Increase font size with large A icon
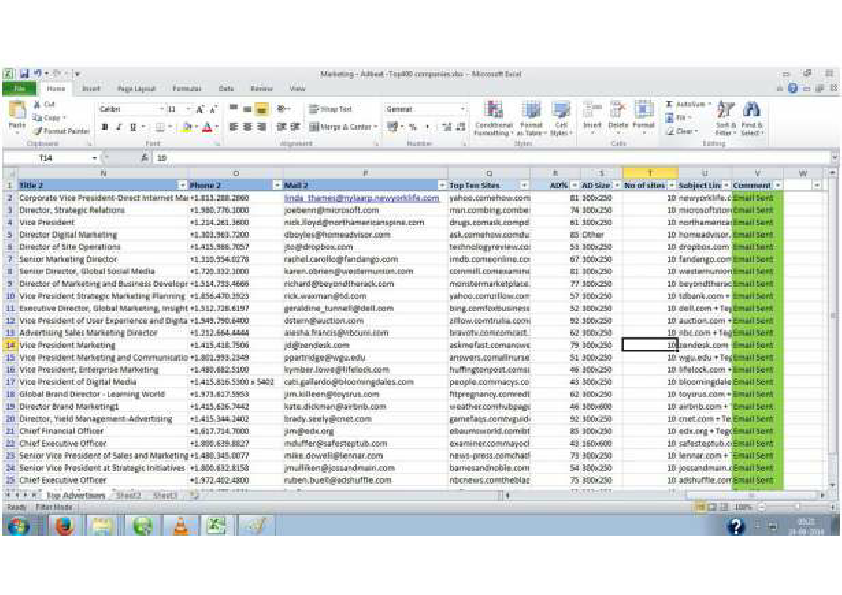This screenshot has height=595, width=842. pyautogui.click(x=200, y=110)
